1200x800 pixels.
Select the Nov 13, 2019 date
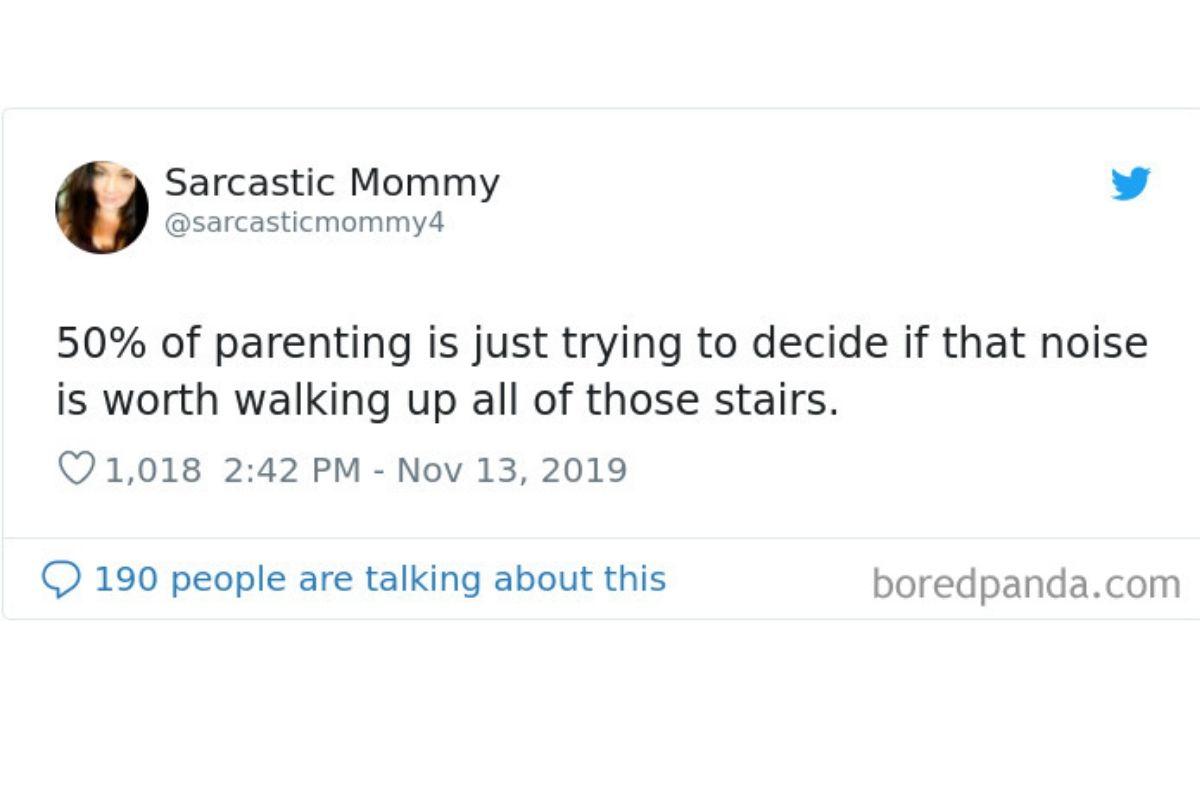512,469
